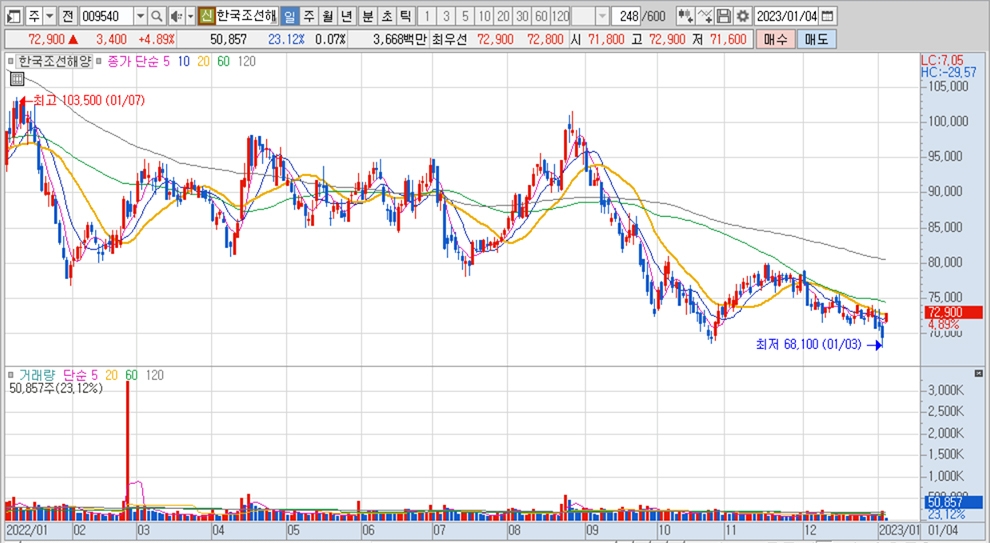Switch to weekly (주) chart period
The image size is (990, 543).
click(x=308, y=16)
